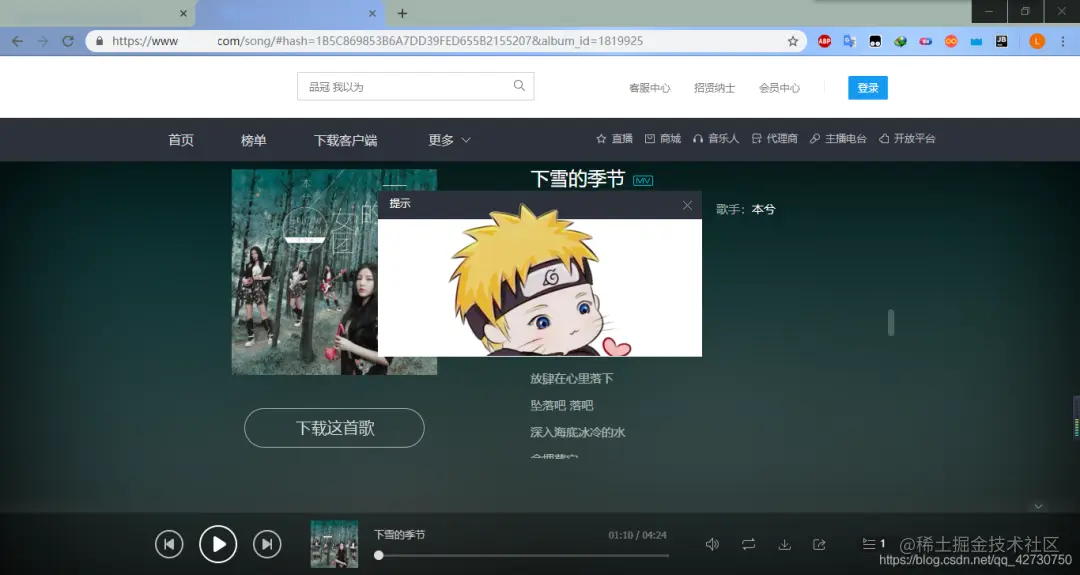Click the Google Translate extension icon
Image resolution: width=1080 pixels, height=575 pixels.
click(850, 41)
